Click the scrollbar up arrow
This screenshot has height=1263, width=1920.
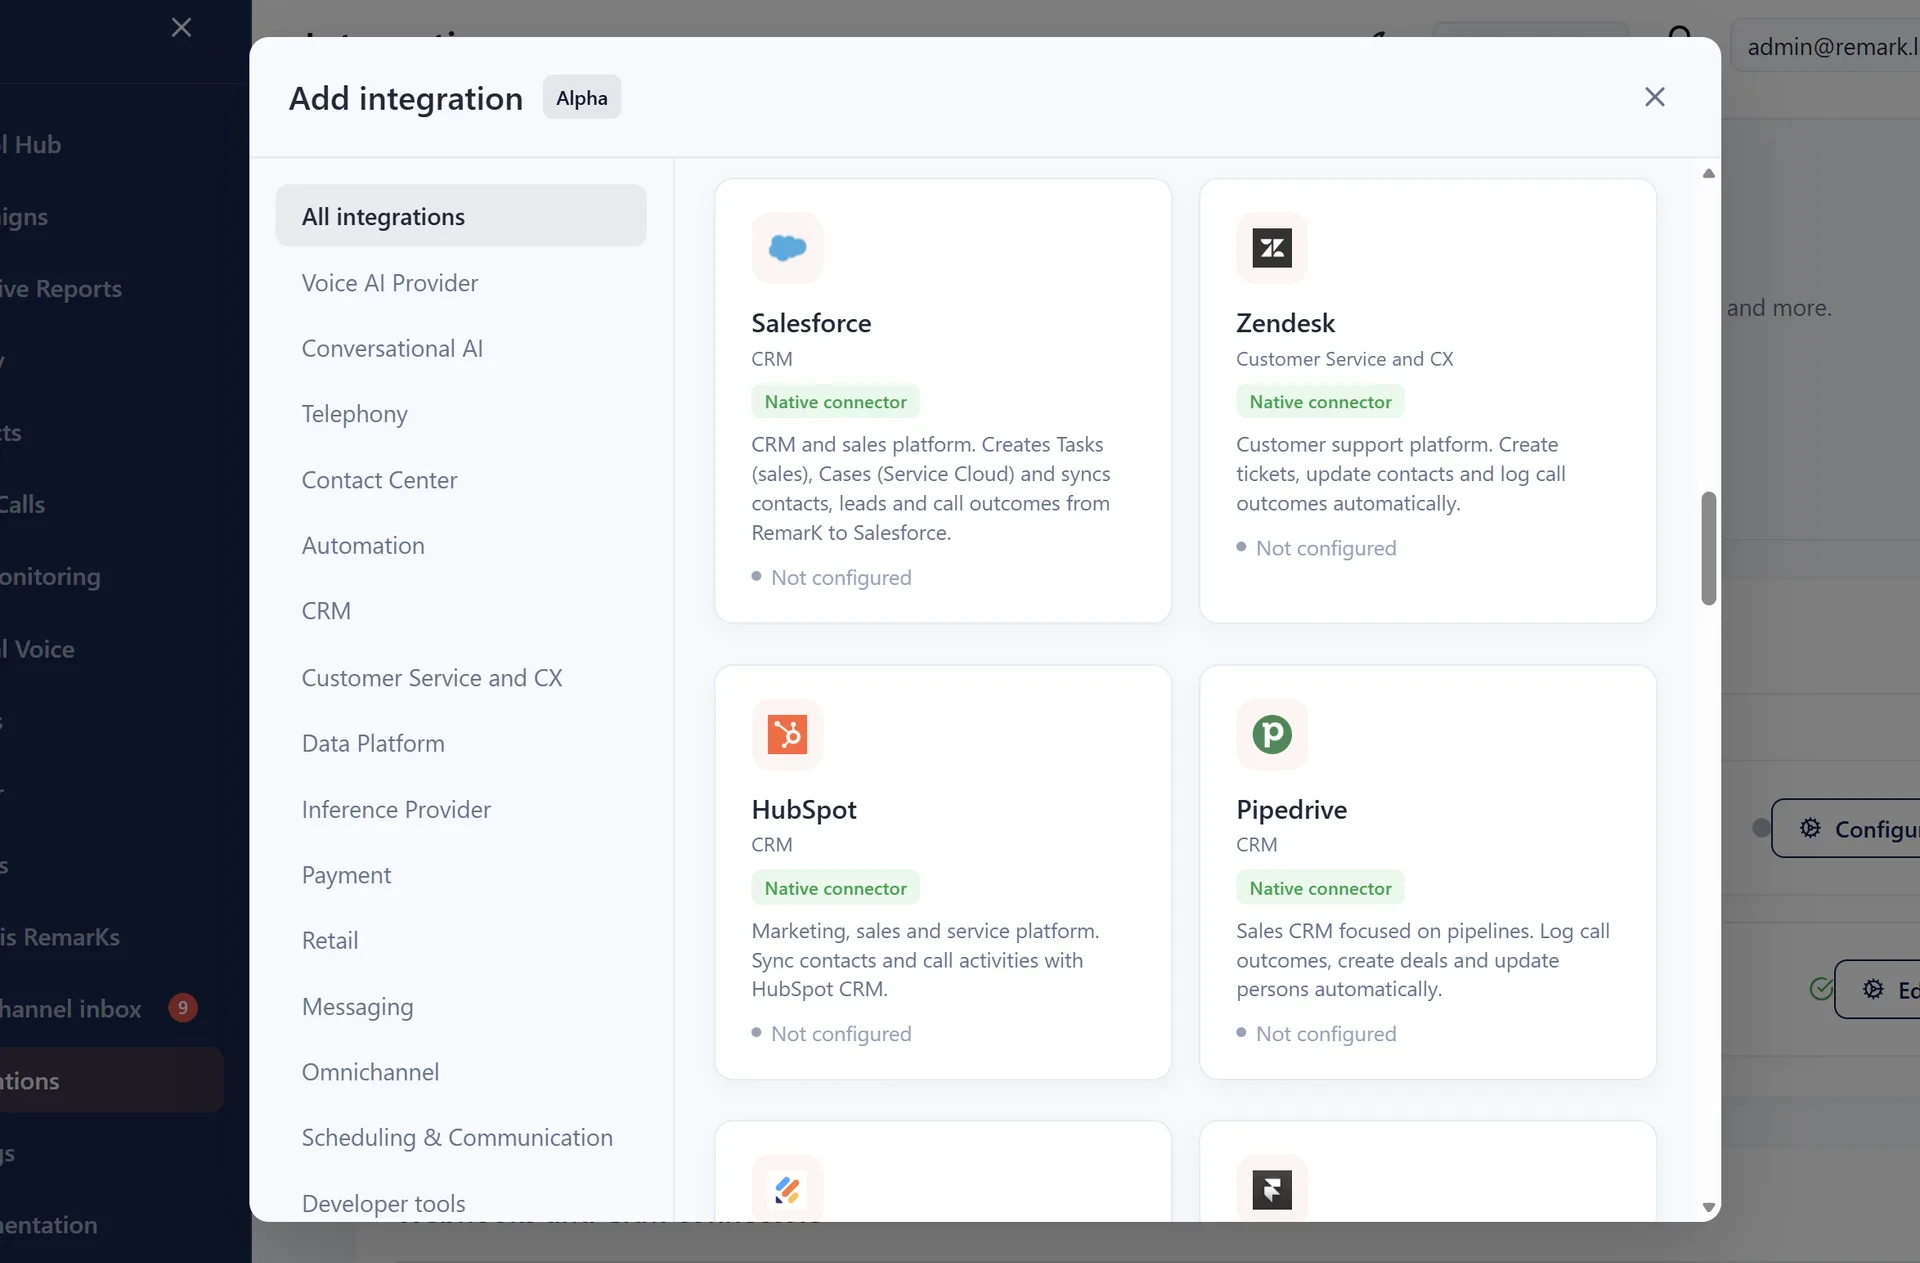coord(1709,174)
